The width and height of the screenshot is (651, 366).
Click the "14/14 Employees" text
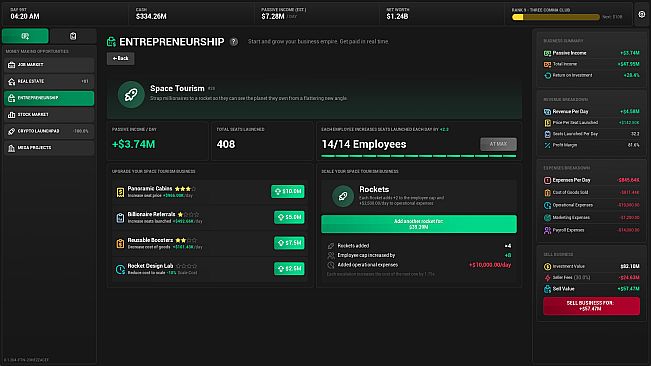tap(364, 144)
